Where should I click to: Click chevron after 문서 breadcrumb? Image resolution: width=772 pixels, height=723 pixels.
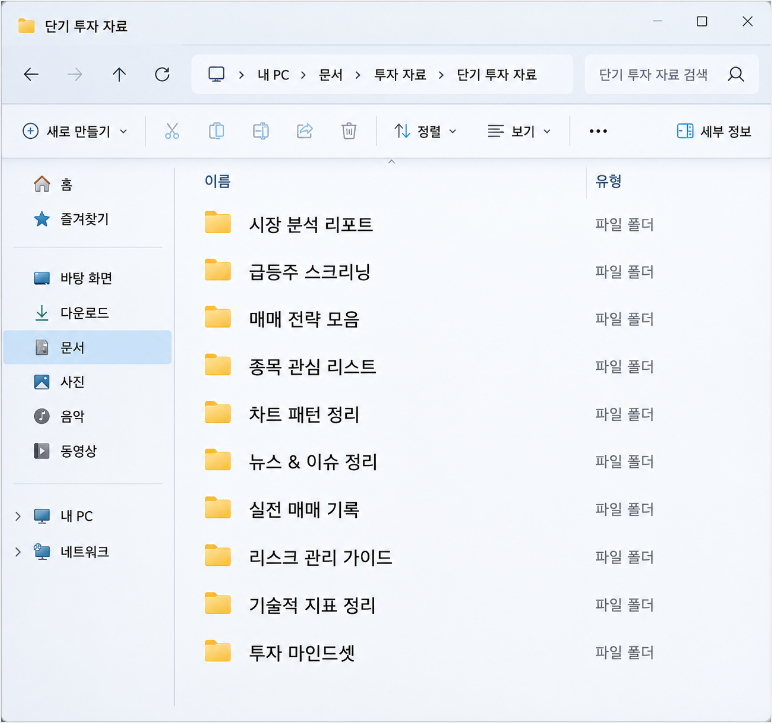pyautogui.click(x=358, y=75)
